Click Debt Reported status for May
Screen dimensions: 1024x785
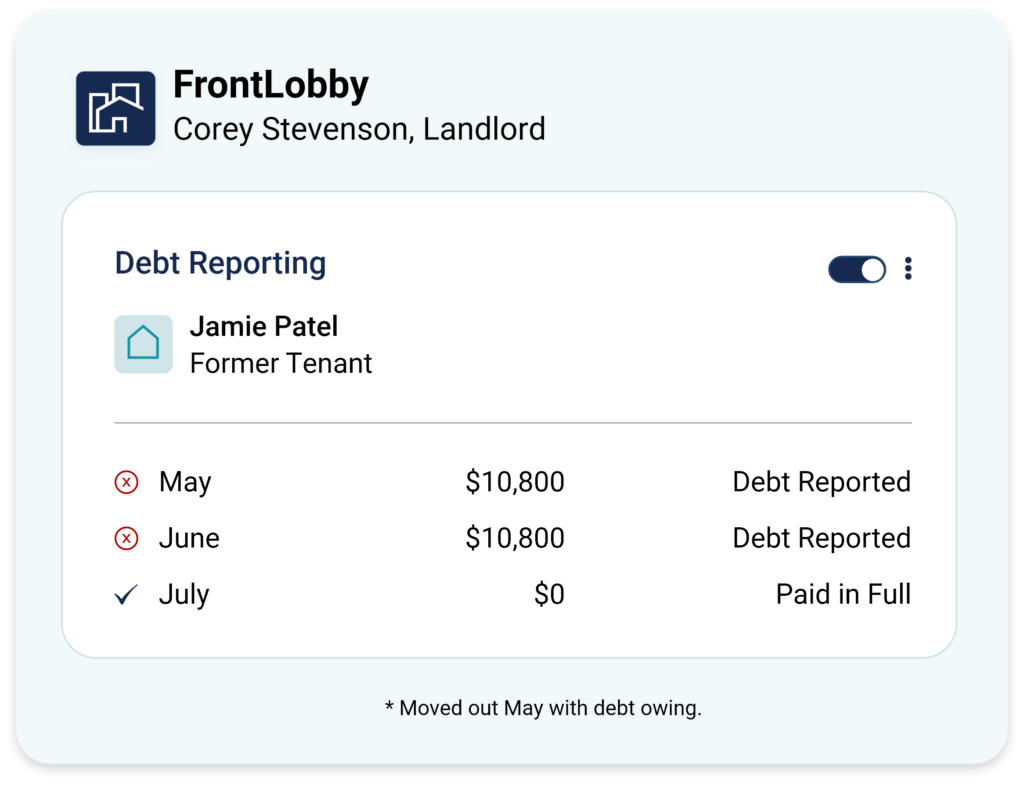pos(822,483)
